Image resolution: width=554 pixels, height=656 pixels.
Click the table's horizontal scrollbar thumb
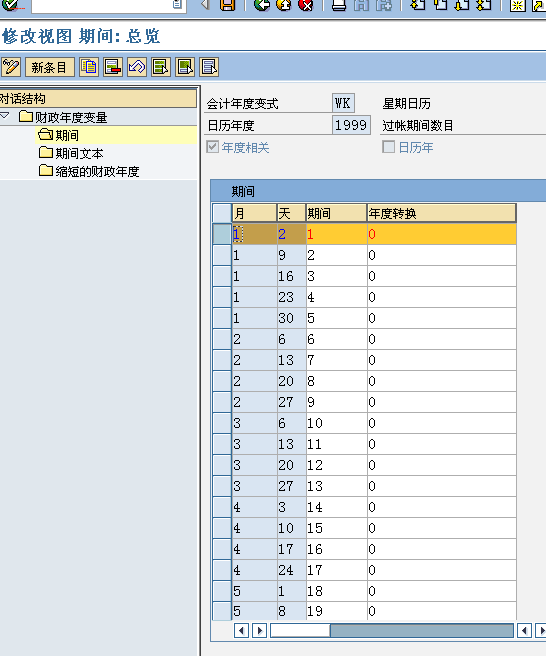300,630
